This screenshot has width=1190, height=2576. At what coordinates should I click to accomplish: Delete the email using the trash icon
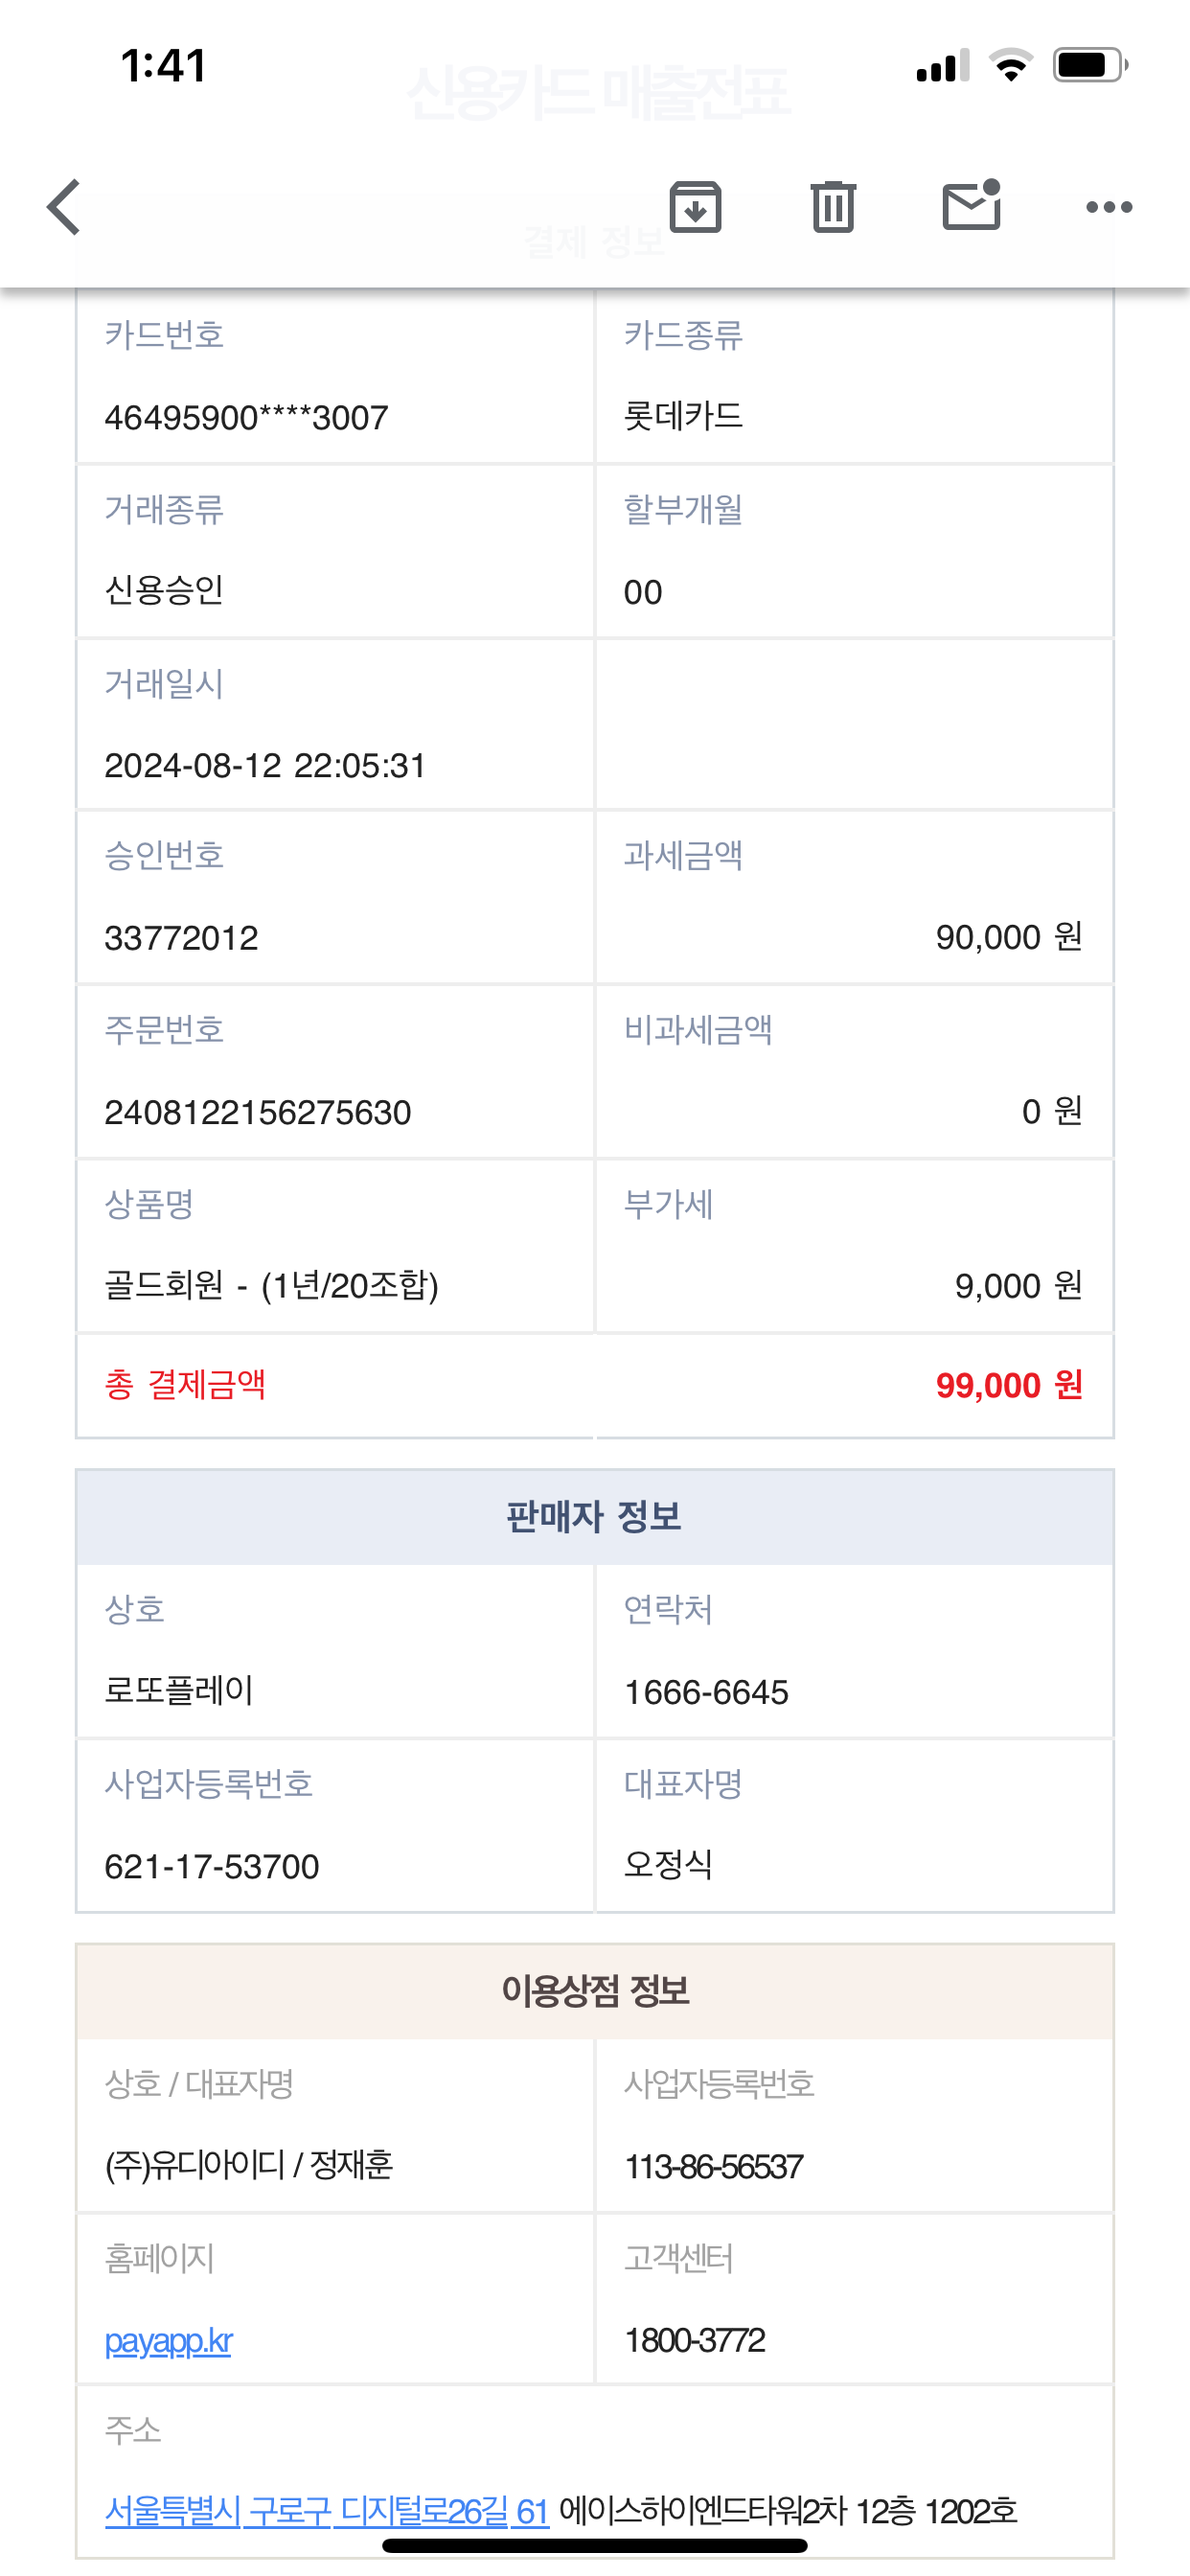833,207
